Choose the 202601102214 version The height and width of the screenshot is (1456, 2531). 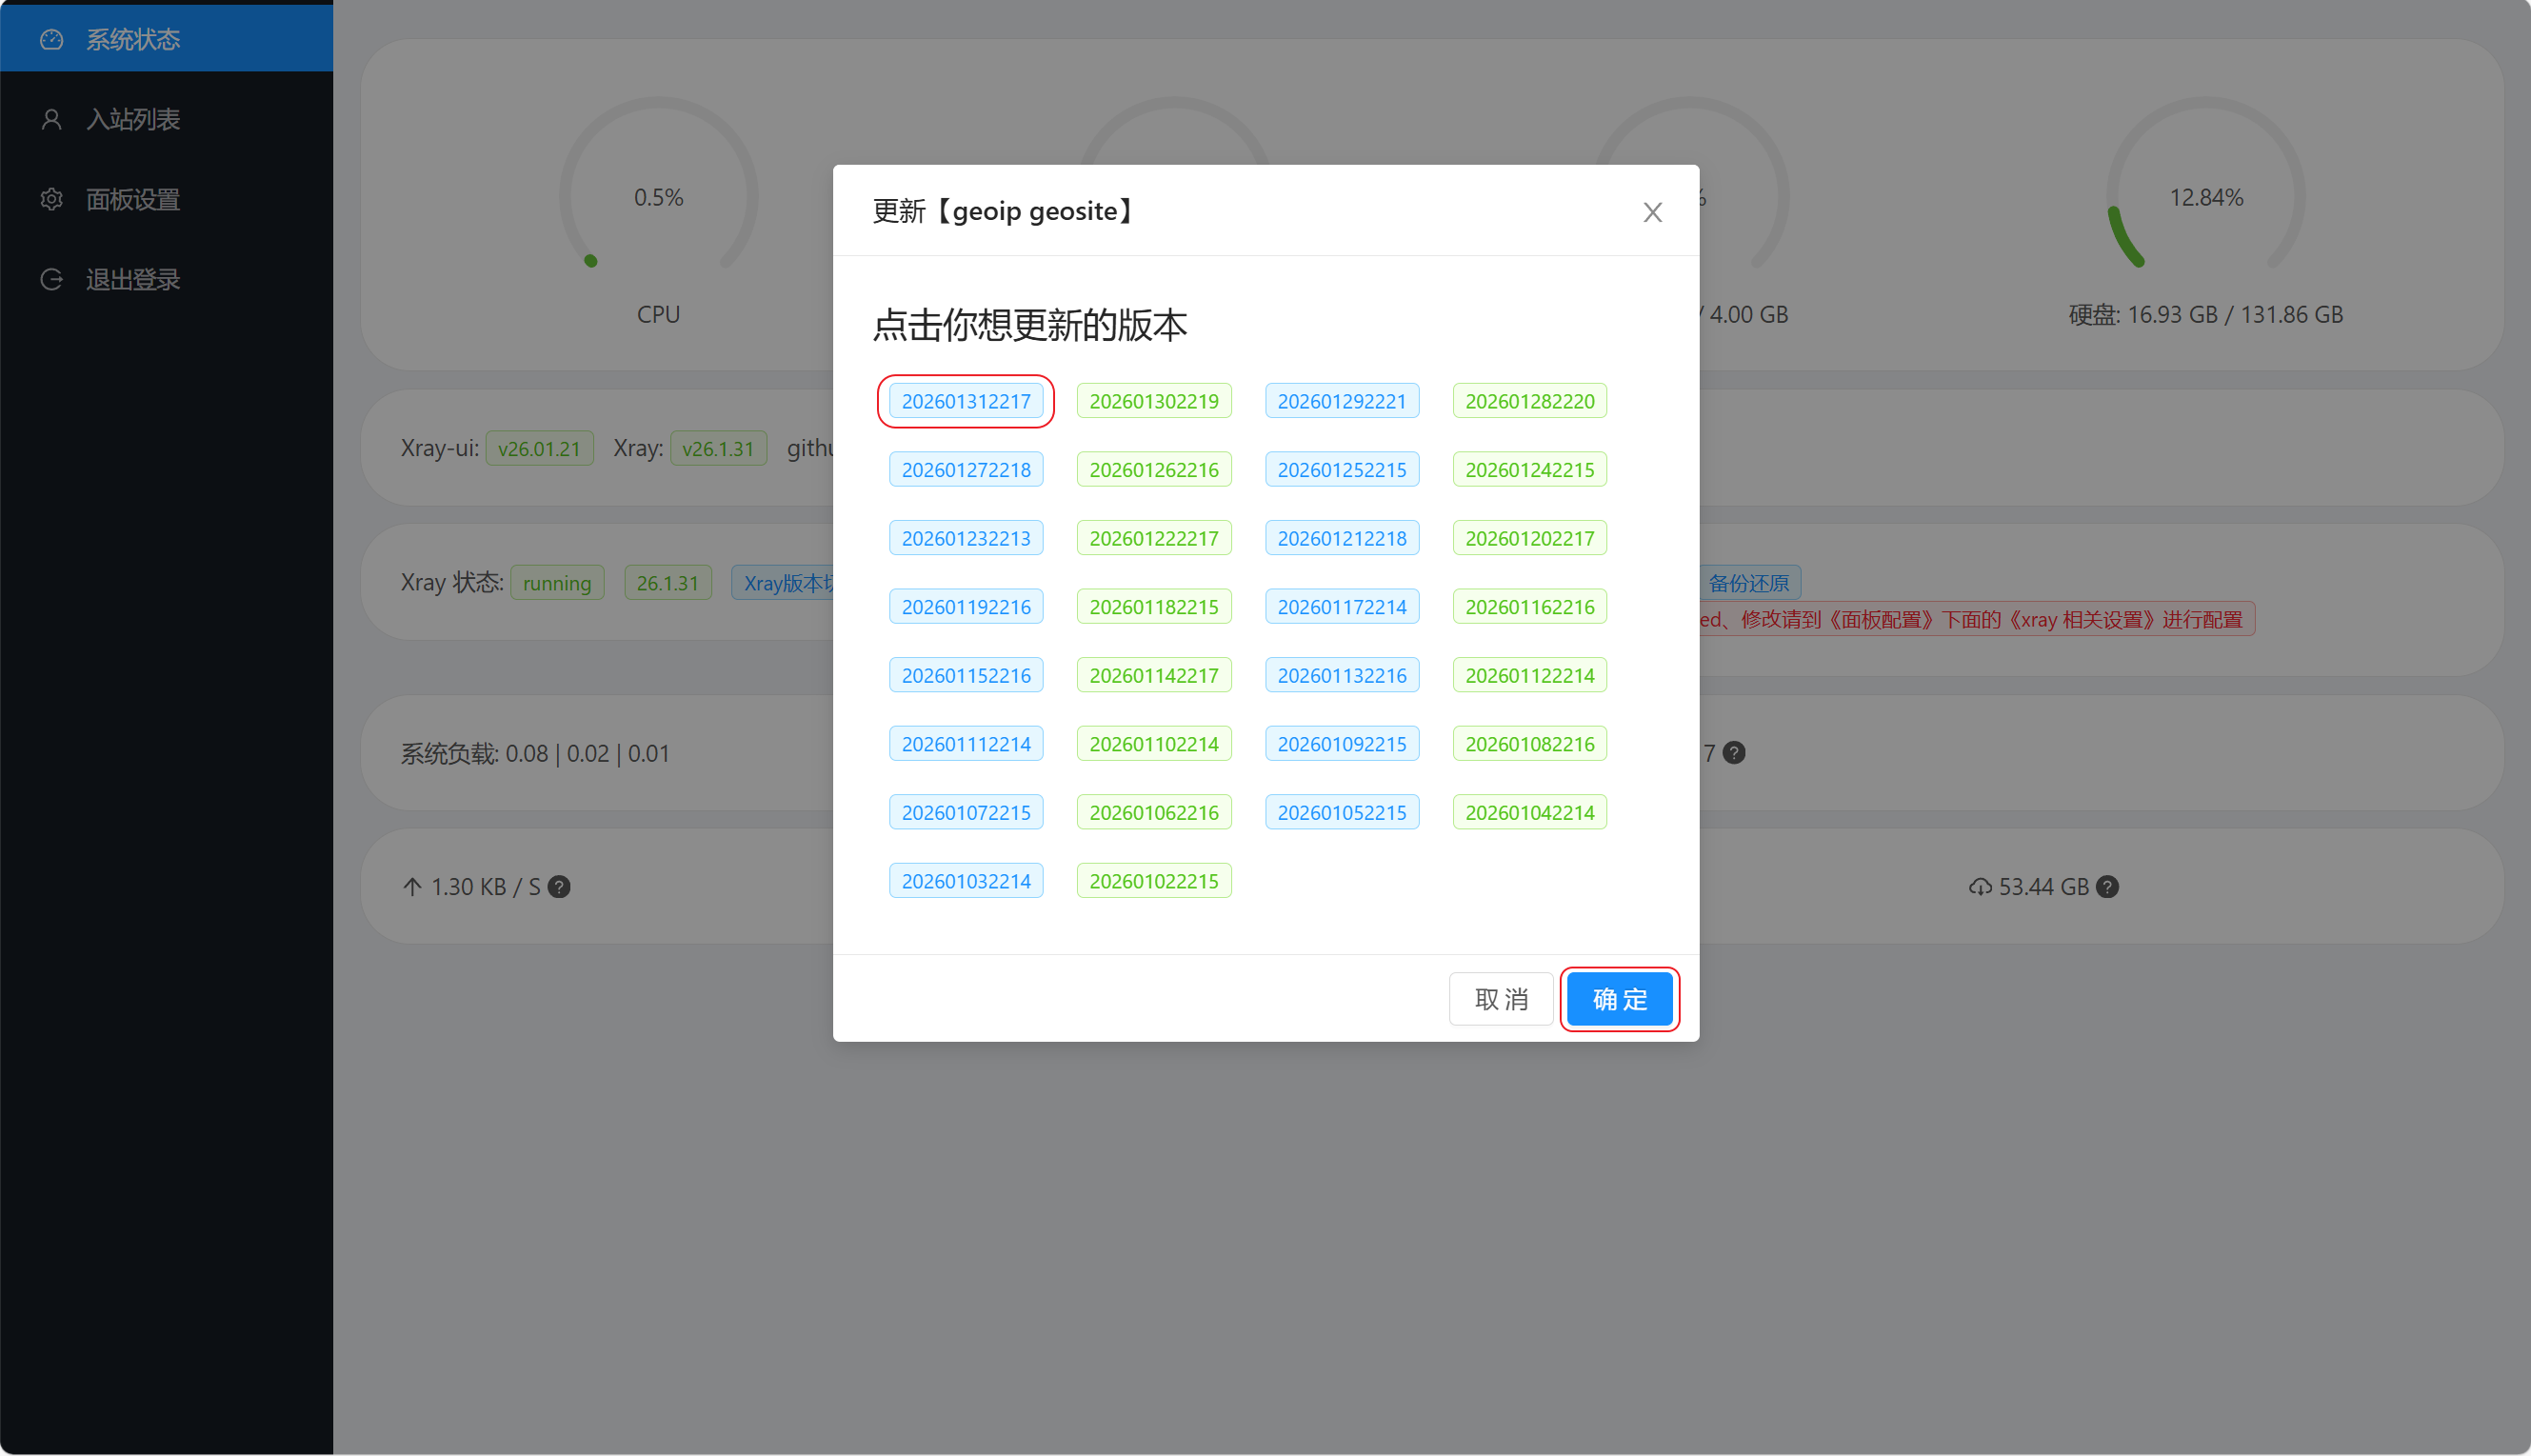(x=1153, y=744)
